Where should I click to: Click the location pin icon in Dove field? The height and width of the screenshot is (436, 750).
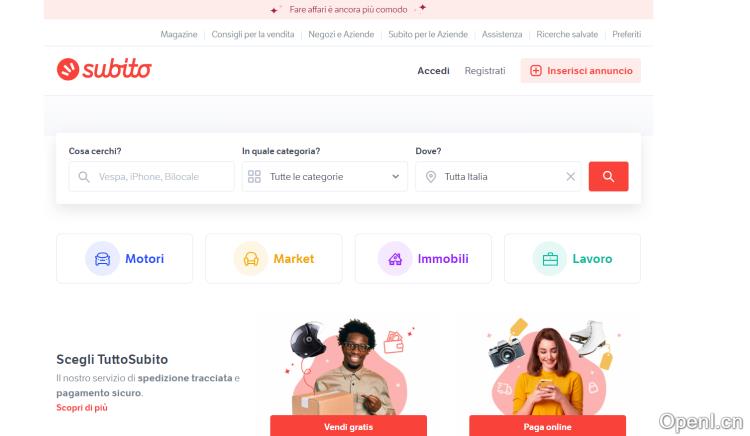430,176
